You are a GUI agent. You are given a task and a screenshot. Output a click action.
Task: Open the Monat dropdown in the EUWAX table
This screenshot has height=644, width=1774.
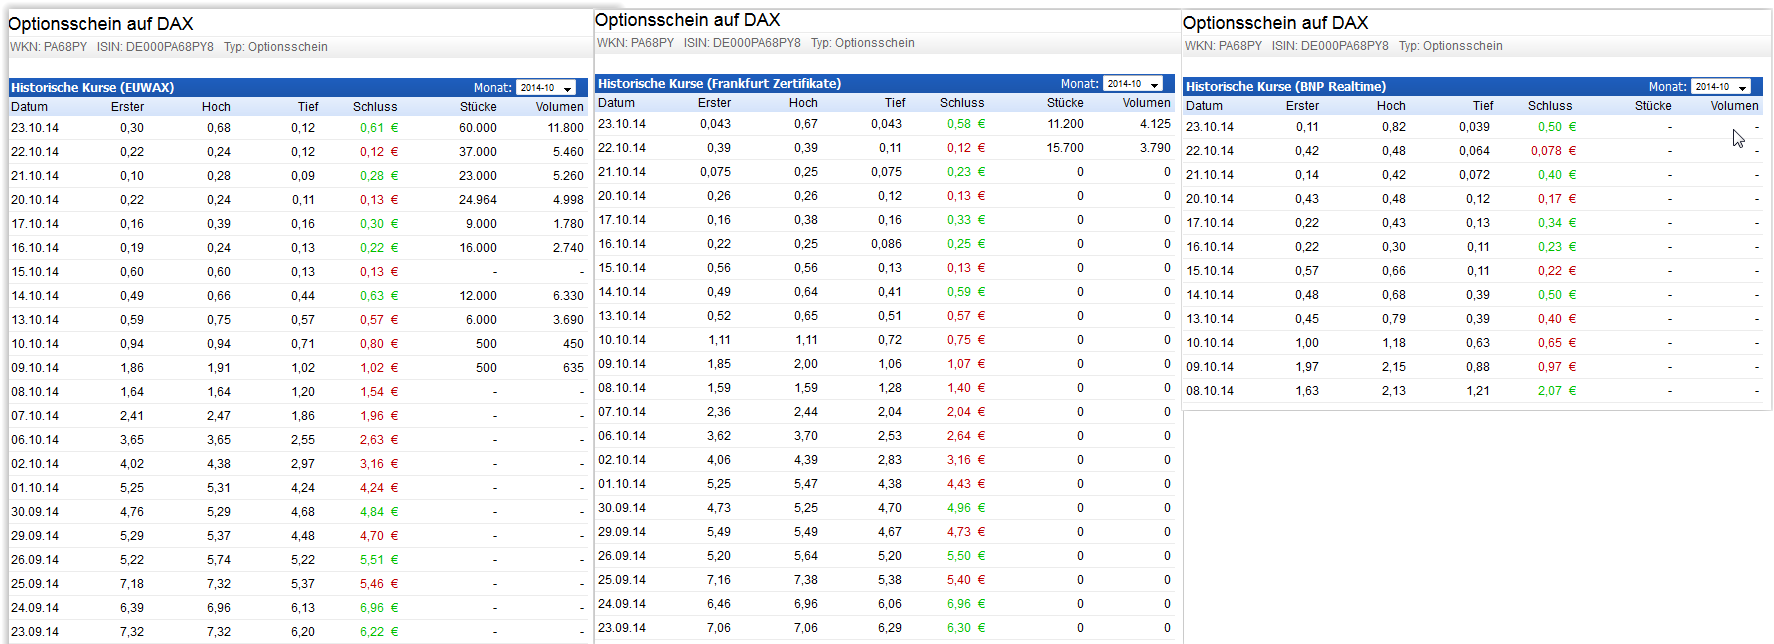[x=546, y=88]
